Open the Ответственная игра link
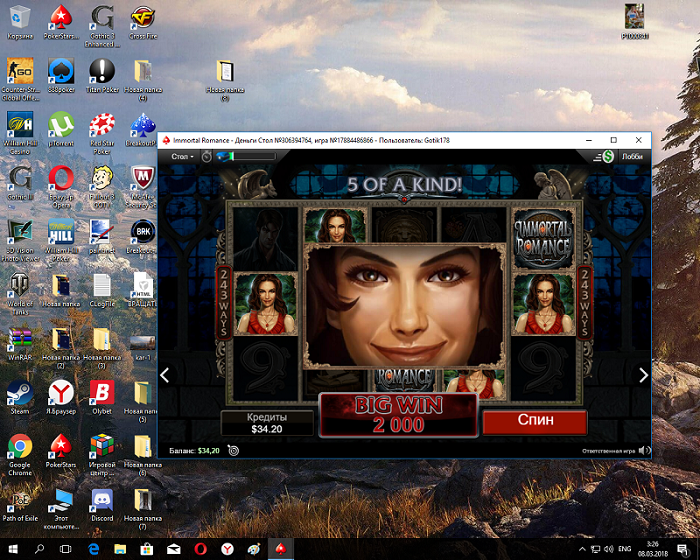Viewport: 700px width, 560px height. (x=608, y=451)
